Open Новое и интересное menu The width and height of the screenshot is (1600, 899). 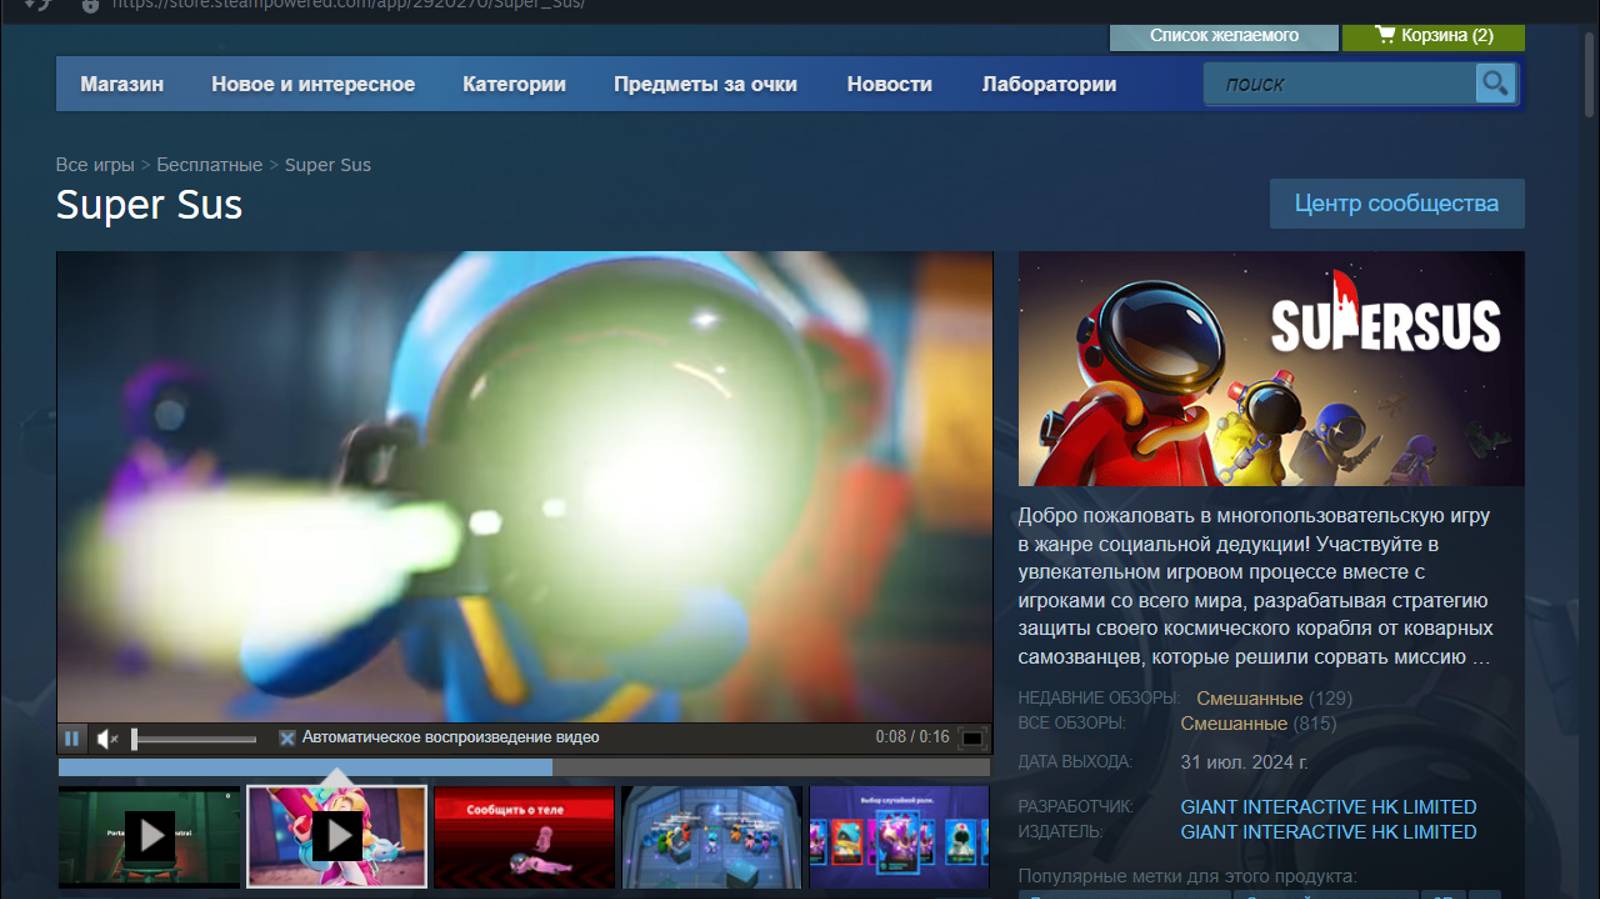(313, 84)
